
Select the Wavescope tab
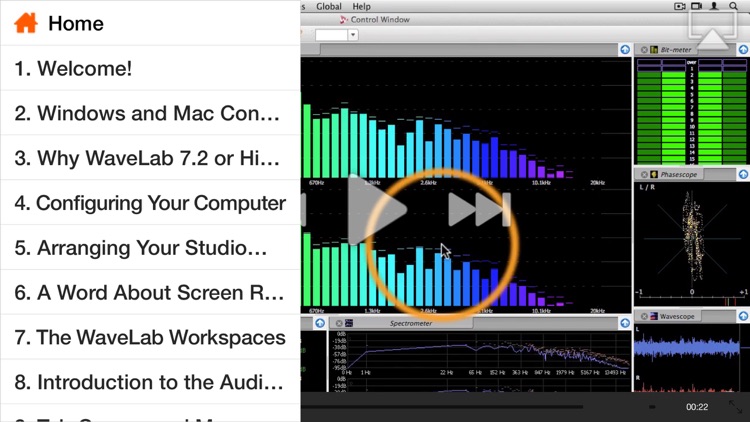click(677, 316)
